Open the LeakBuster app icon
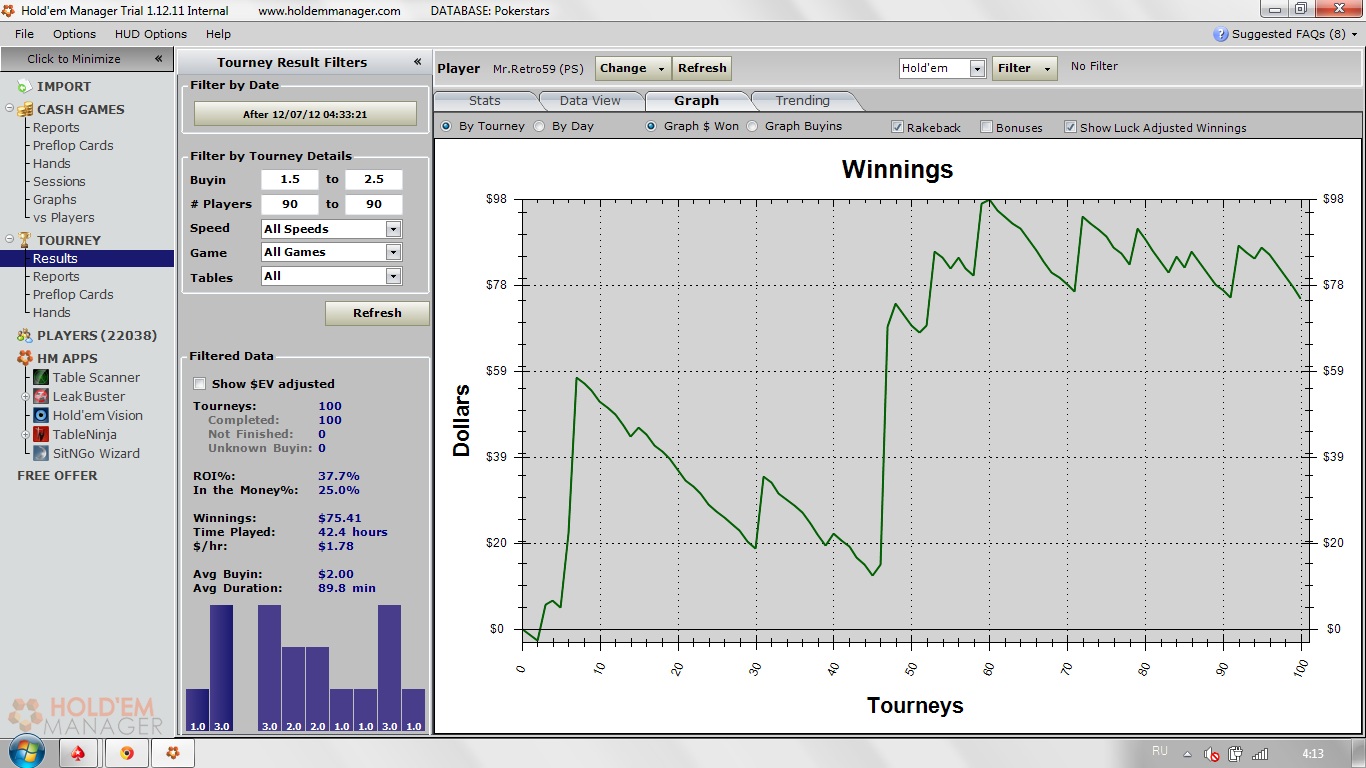 41,396
